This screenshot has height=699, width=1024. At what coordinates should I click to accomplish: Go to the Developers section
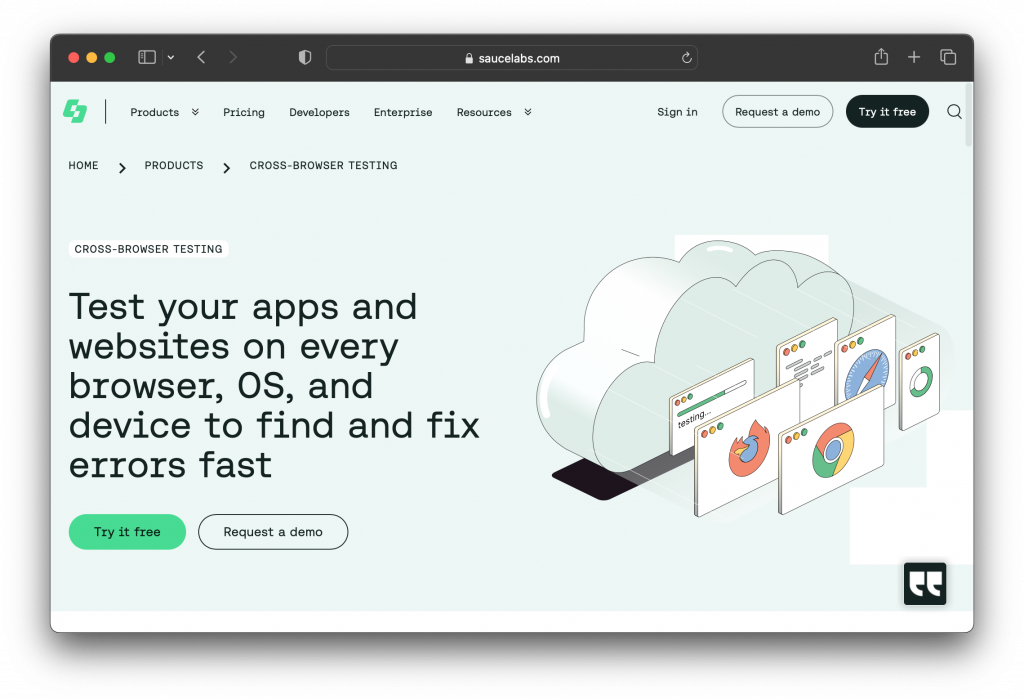(319, 112)
